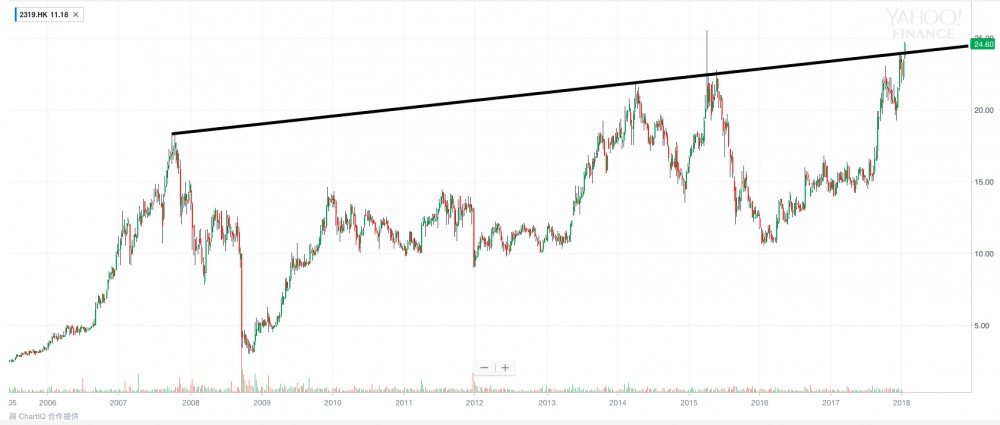Remove the 2319.HK series with its X
This screenshot has width=1000, height=425.
78,15
